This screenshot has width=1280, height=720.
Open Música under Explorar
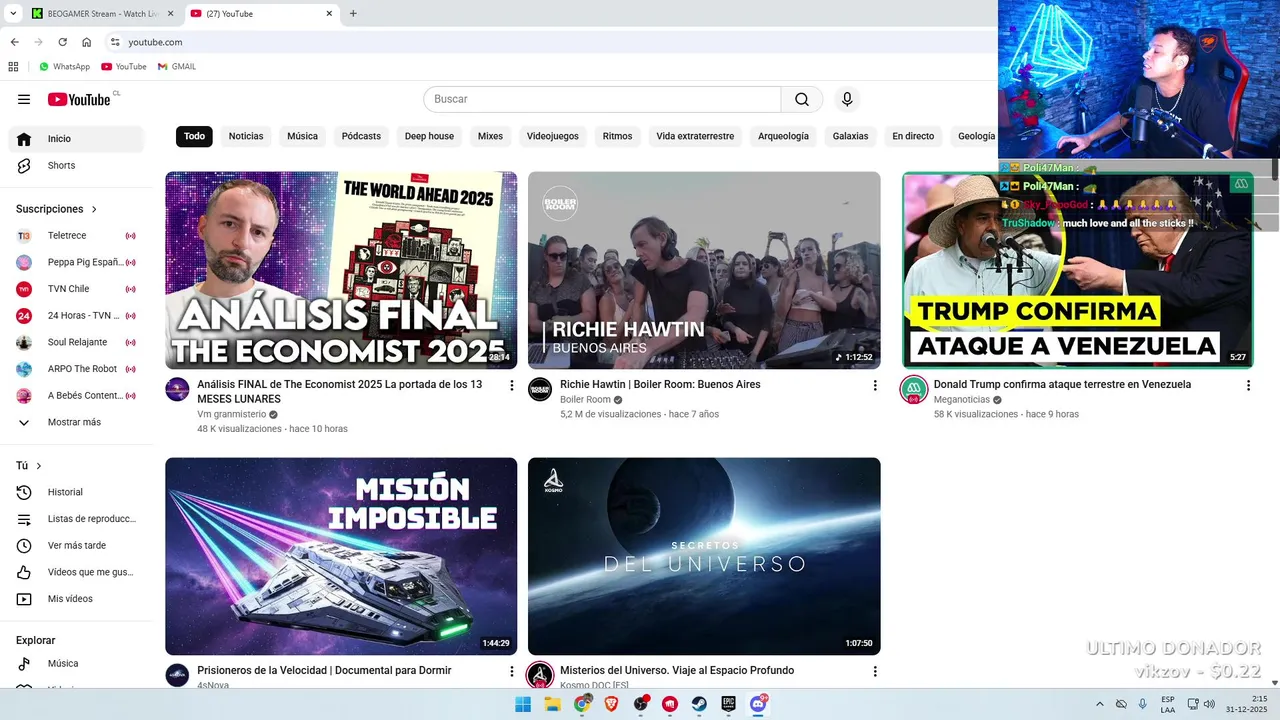(76, 664)
